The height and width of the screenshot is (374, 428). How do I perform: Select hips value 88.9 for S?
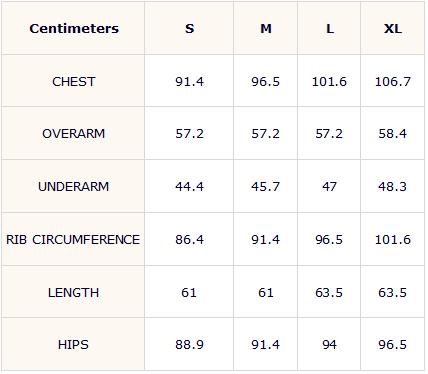[189, 344]
